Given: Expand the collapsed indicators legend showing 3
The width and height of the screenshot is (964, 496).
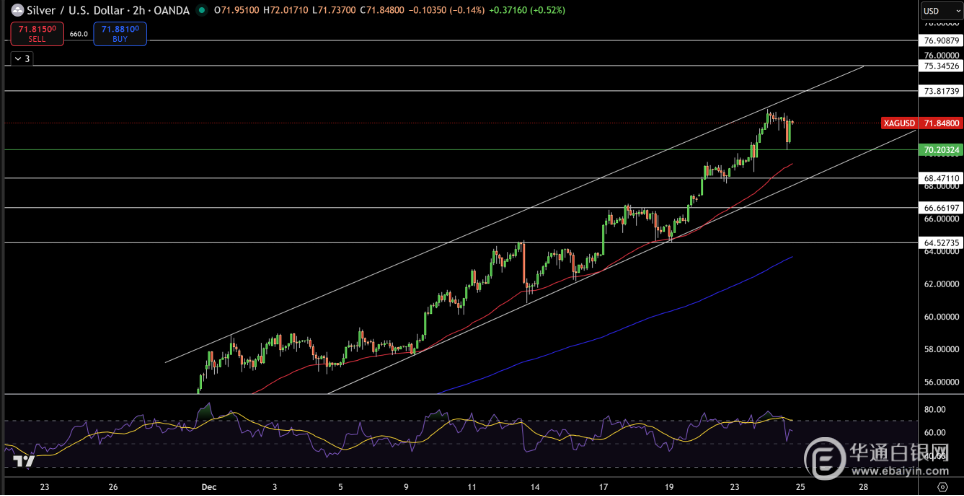Looking at the screenshot, I should point(21,59).
